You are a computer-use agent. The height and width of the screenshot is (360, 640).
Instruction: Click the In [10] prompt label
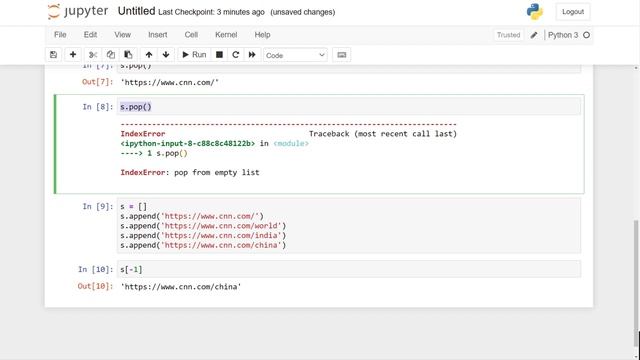coord(96,269)
